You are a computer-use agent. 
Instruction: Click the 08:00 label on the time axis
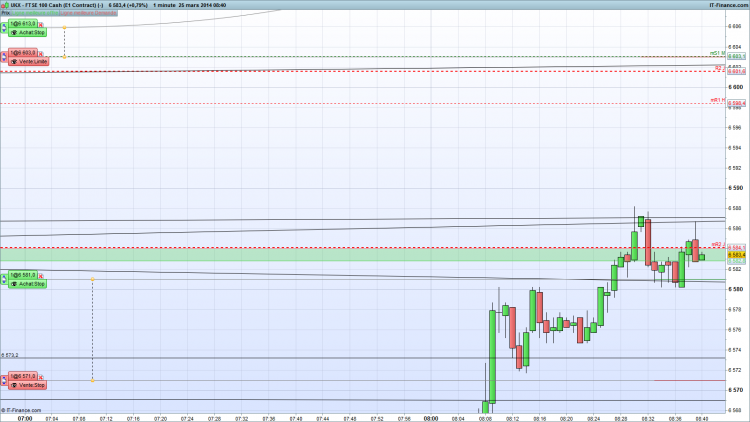(x=430, y=419)
